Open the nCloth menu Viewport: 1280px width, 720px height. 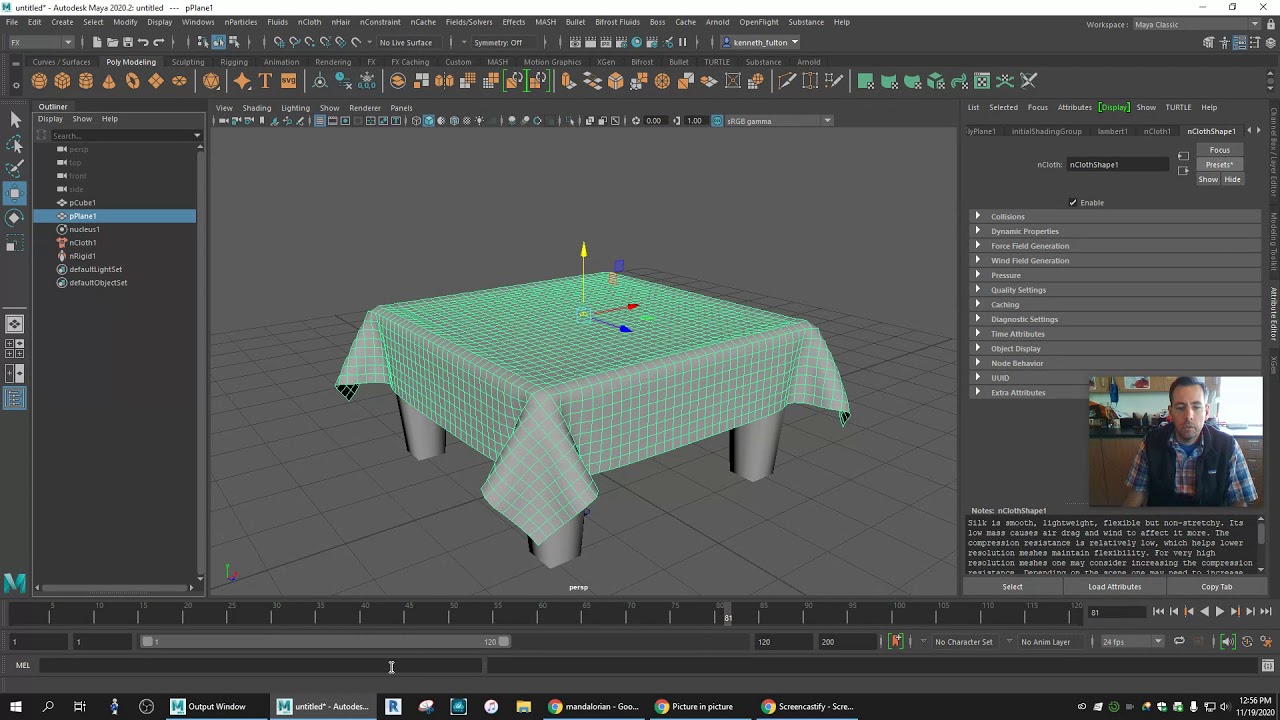click(x=309, y=22)
